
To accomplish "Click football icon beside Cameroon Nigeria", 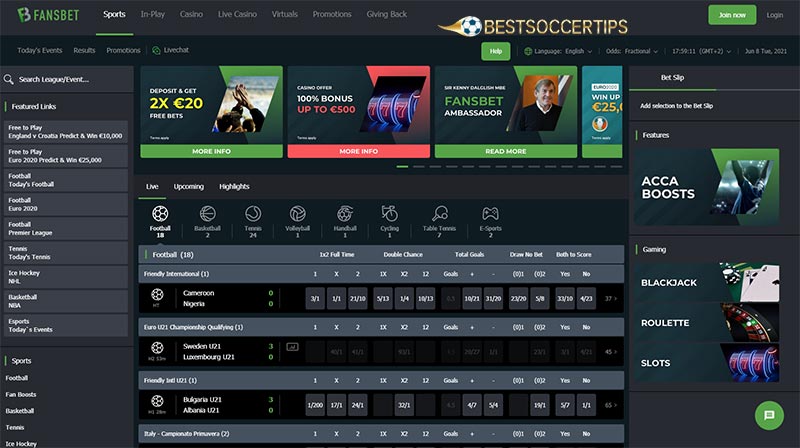I will pyautogui.click(x=157, y=294).
